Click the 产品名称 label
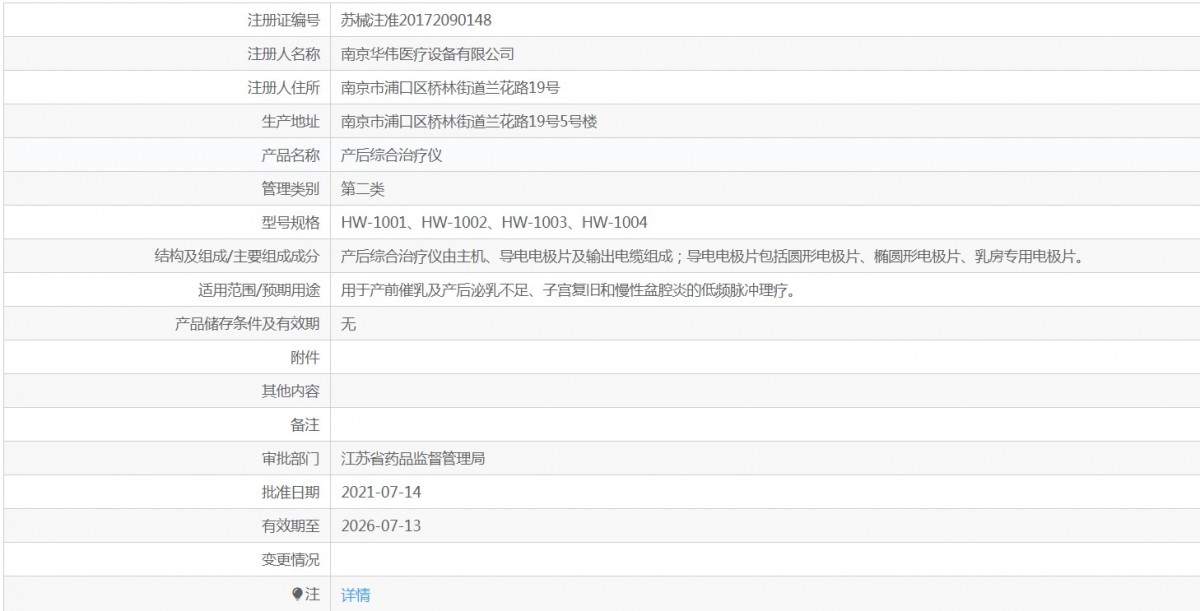Screen dimensions: 1200x611 [290, 155]
